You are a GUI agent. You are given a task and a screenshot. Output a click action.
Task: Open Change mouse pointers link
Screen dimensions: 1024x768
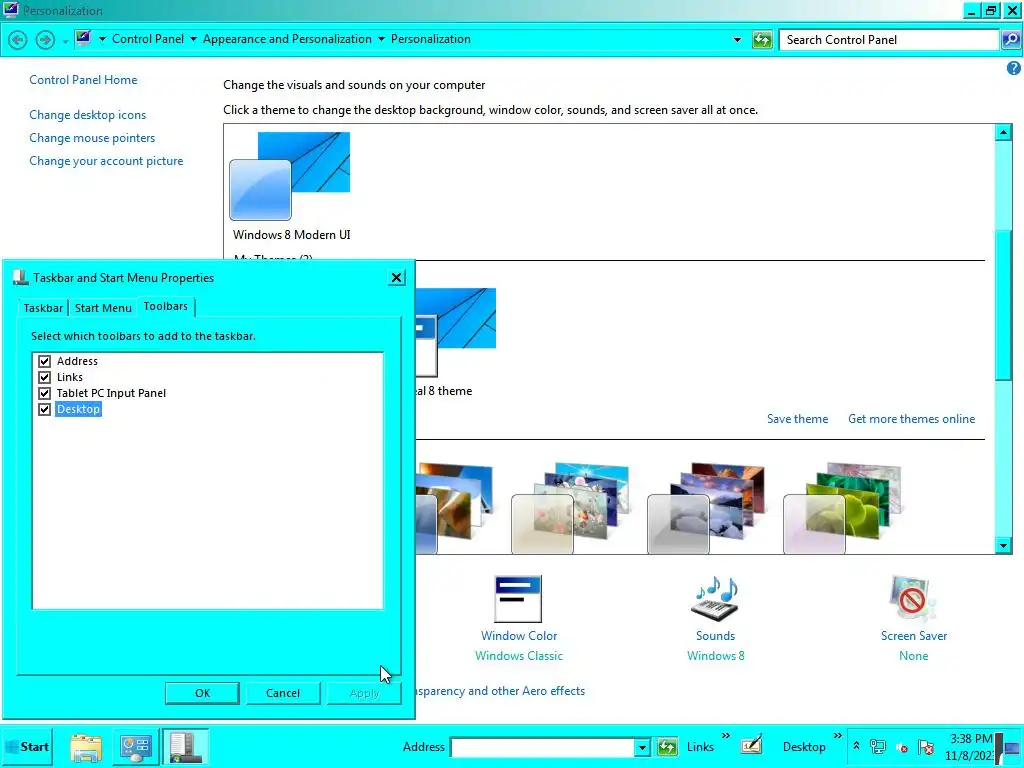(92, 138)
